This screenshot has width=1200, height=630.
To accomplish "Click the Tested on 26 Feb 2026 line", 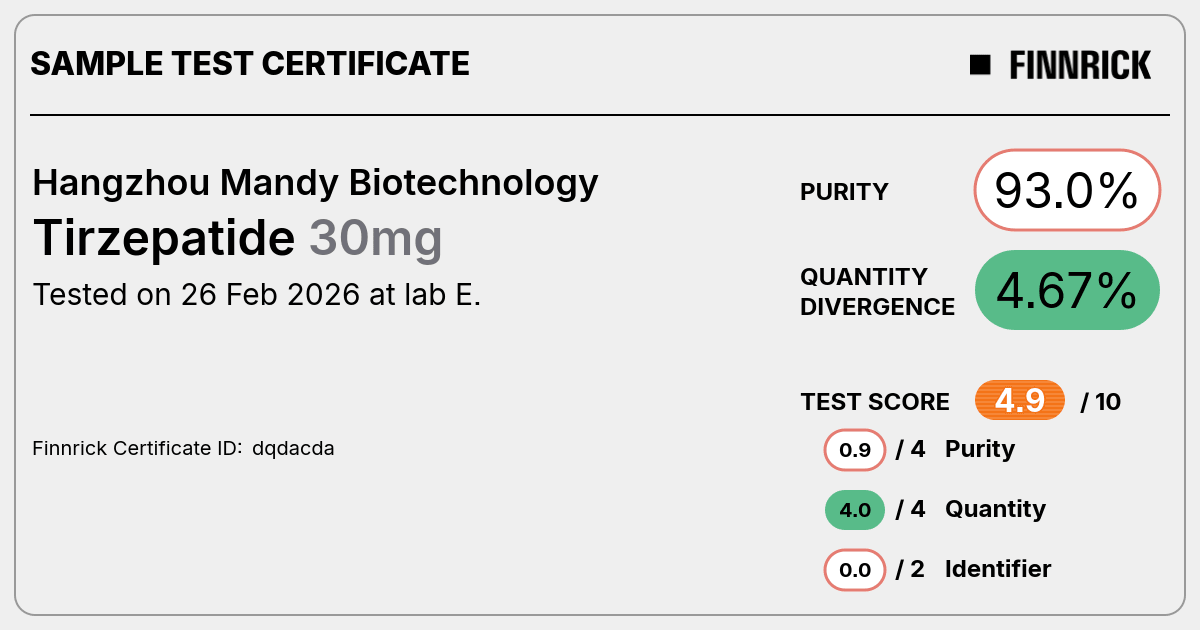I will click(x=257, y=295).
